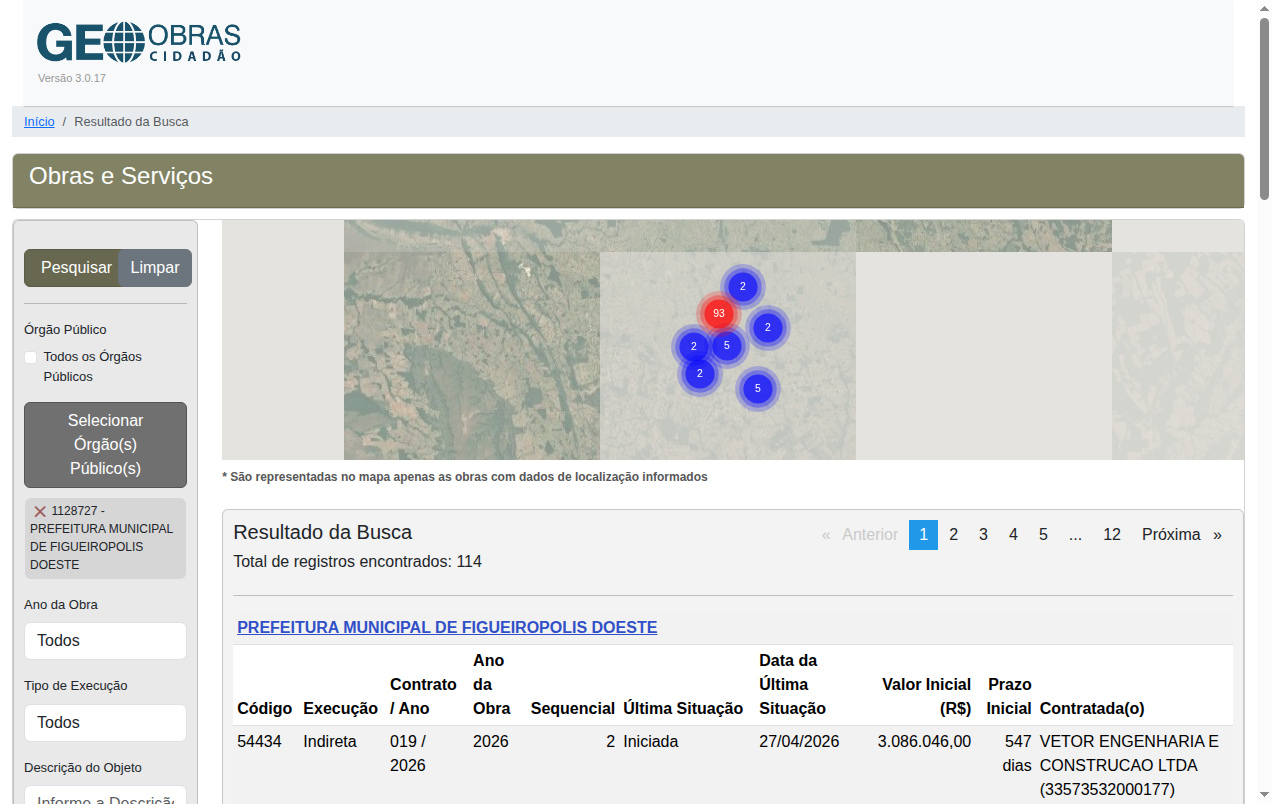This screenshot has width=1272, height=804.
Task: Go to results page 12
Action: tap(1112, 535)
